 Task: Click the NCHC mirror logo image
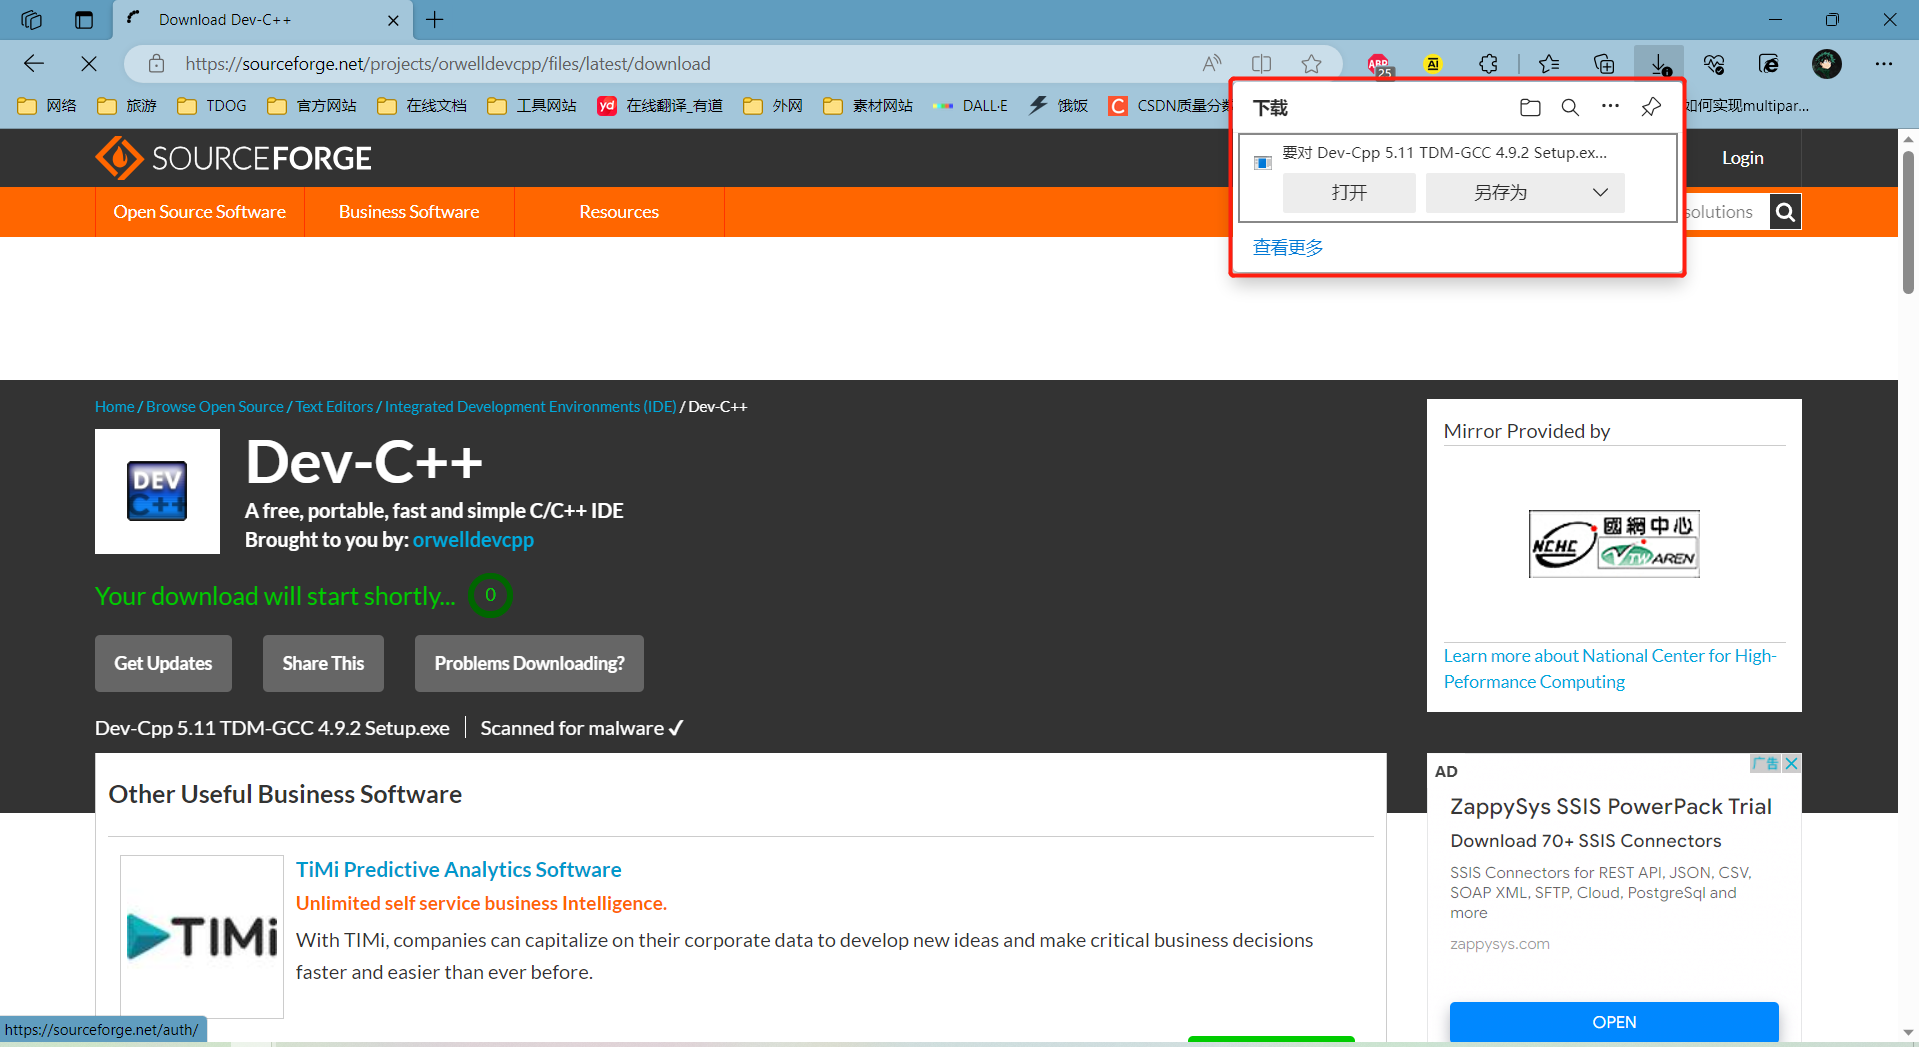[x=1614, y=544]
